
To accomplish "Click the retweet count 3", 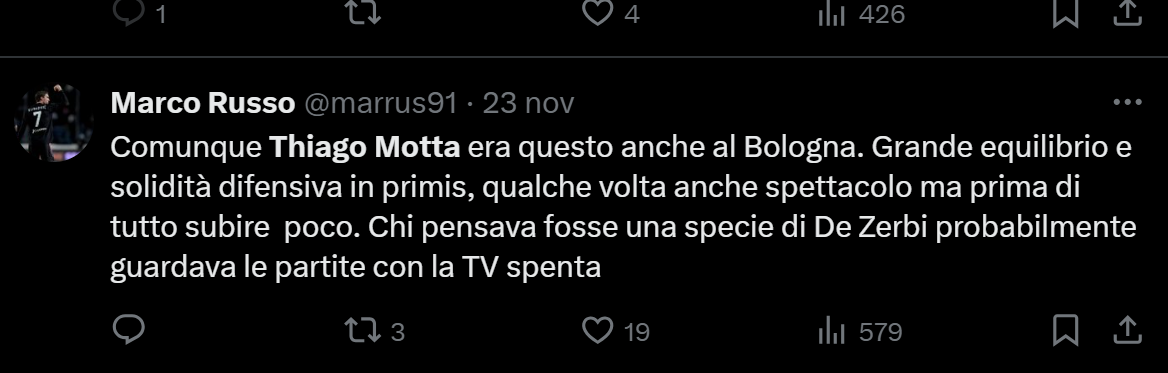I will [398, 331].
